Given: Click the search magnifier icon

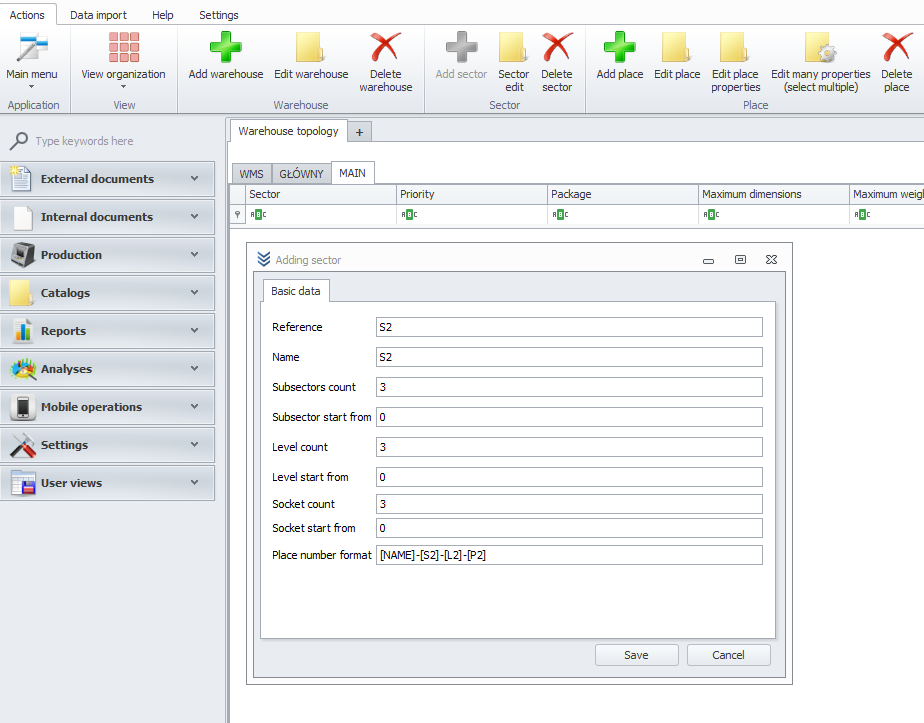Looking at the screenshot, I should 18,141.
